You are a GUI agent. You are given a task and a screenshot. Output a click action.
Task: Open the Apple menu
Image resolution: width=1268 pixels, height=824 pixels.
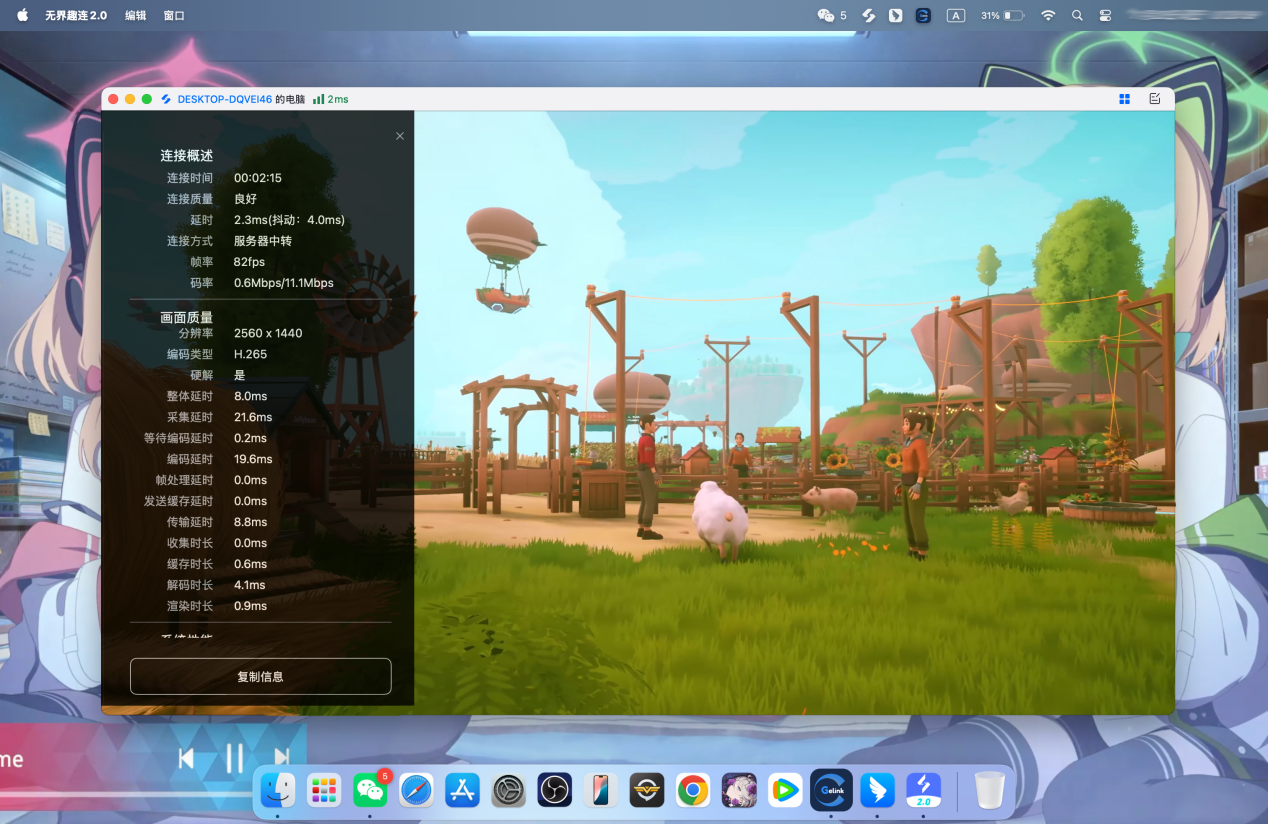(22, 16)
